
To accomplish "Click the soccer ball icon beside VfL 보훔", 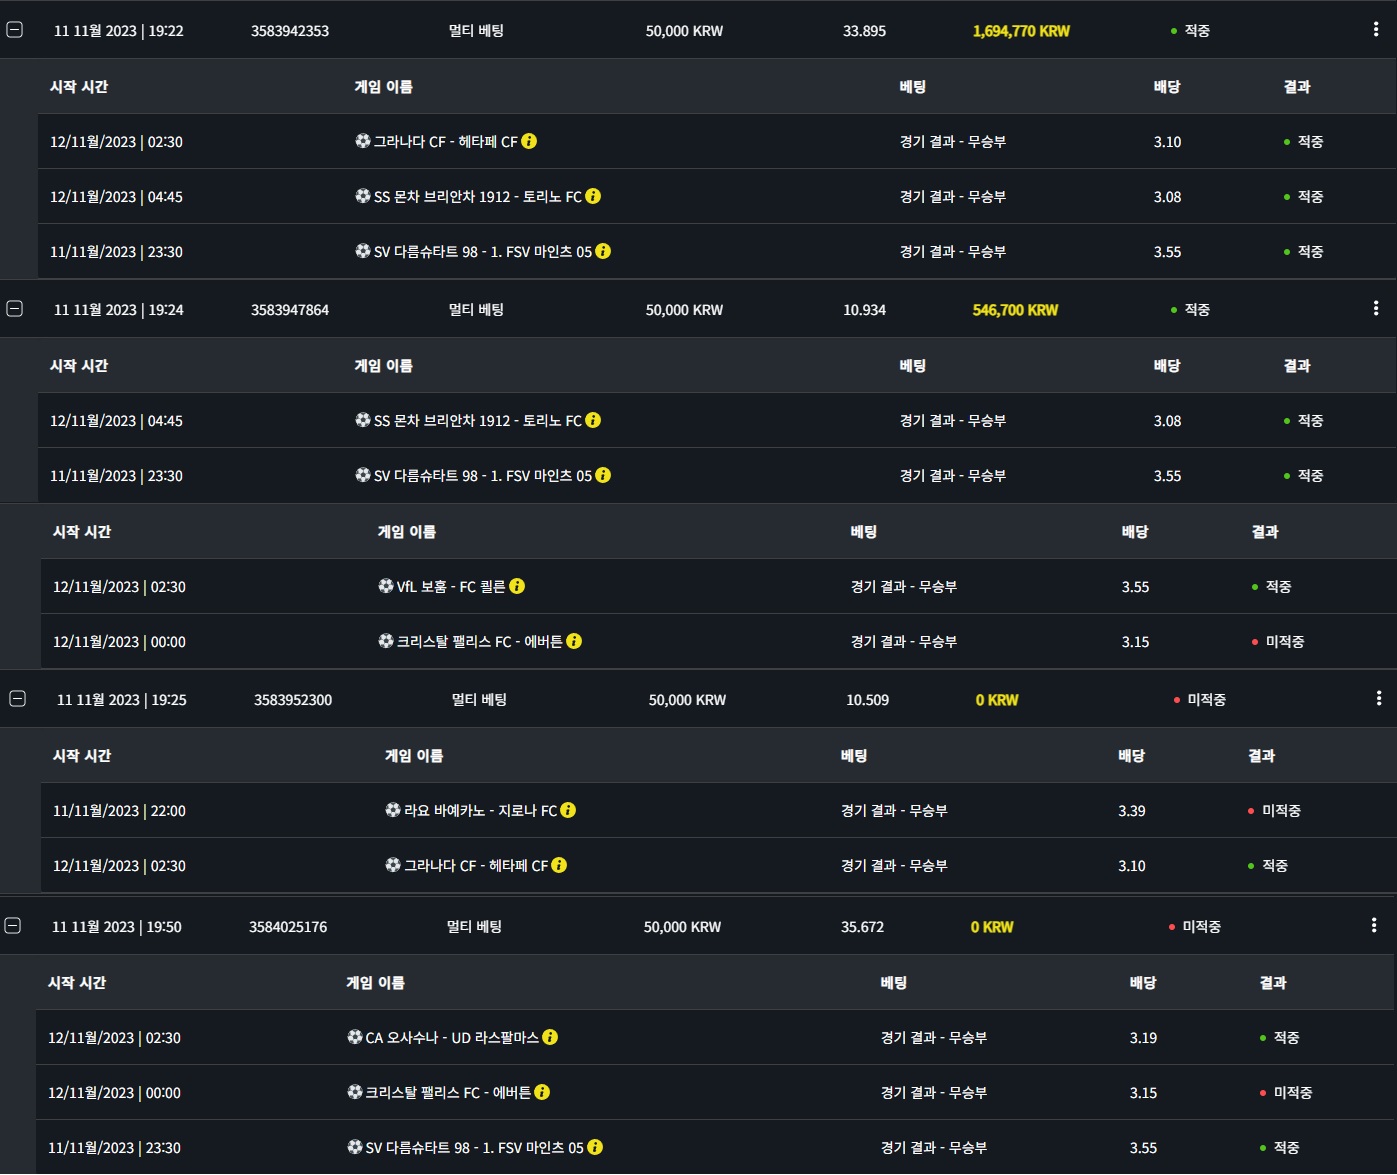I will point(385,586).
